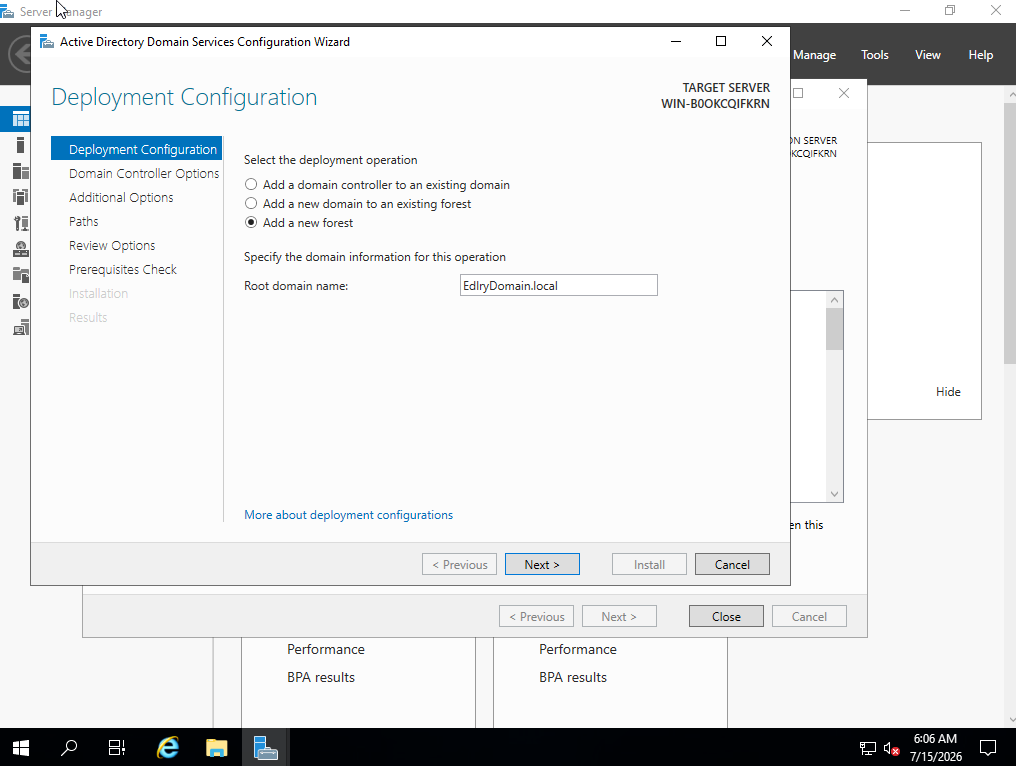Image resolution: width=1016 pixels, height=766 pixels.
Task: Click the Server Manager main vertical scrollbar
Action: pos(1010,232)
